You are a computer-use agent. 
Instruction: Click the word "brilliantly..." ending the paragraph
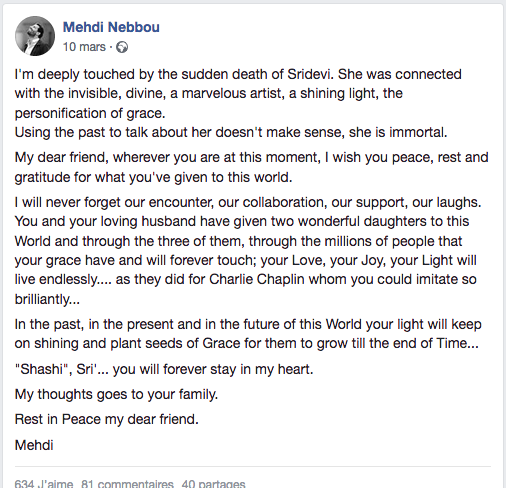(x=47, y=299)
